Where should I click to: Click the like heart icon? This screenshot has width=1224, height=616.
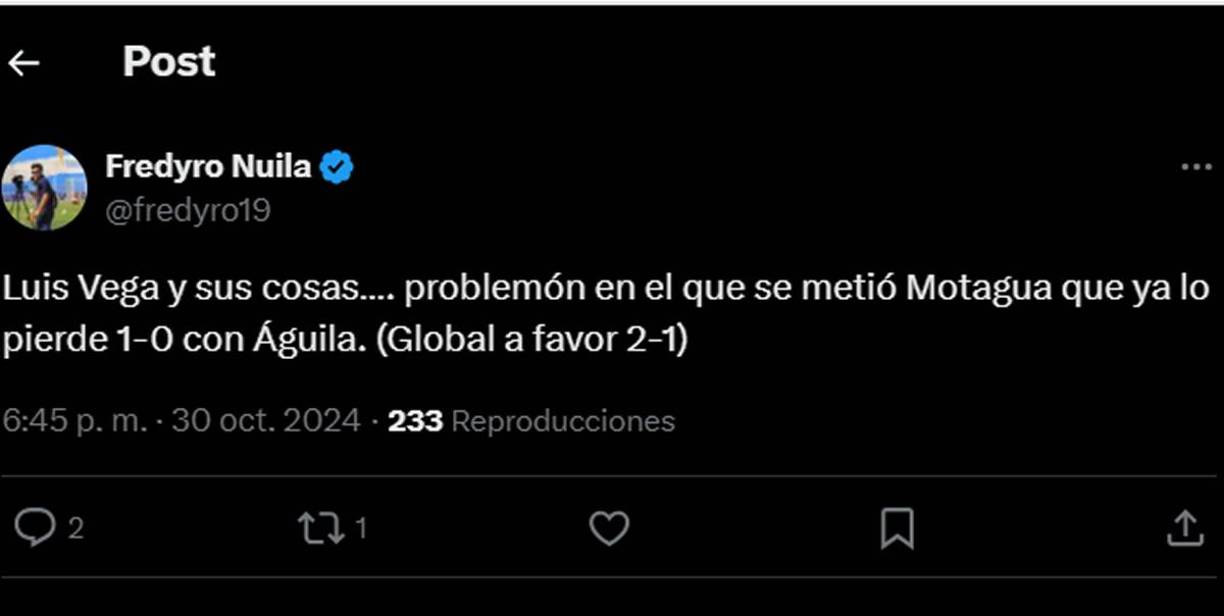(610, 524)
